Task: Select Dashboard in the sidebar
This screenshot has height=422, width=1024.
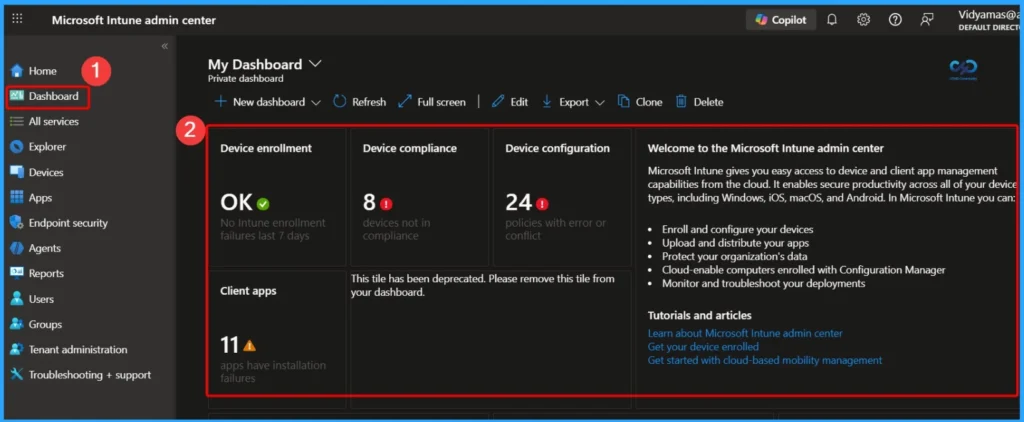Action: click(54, 96)
